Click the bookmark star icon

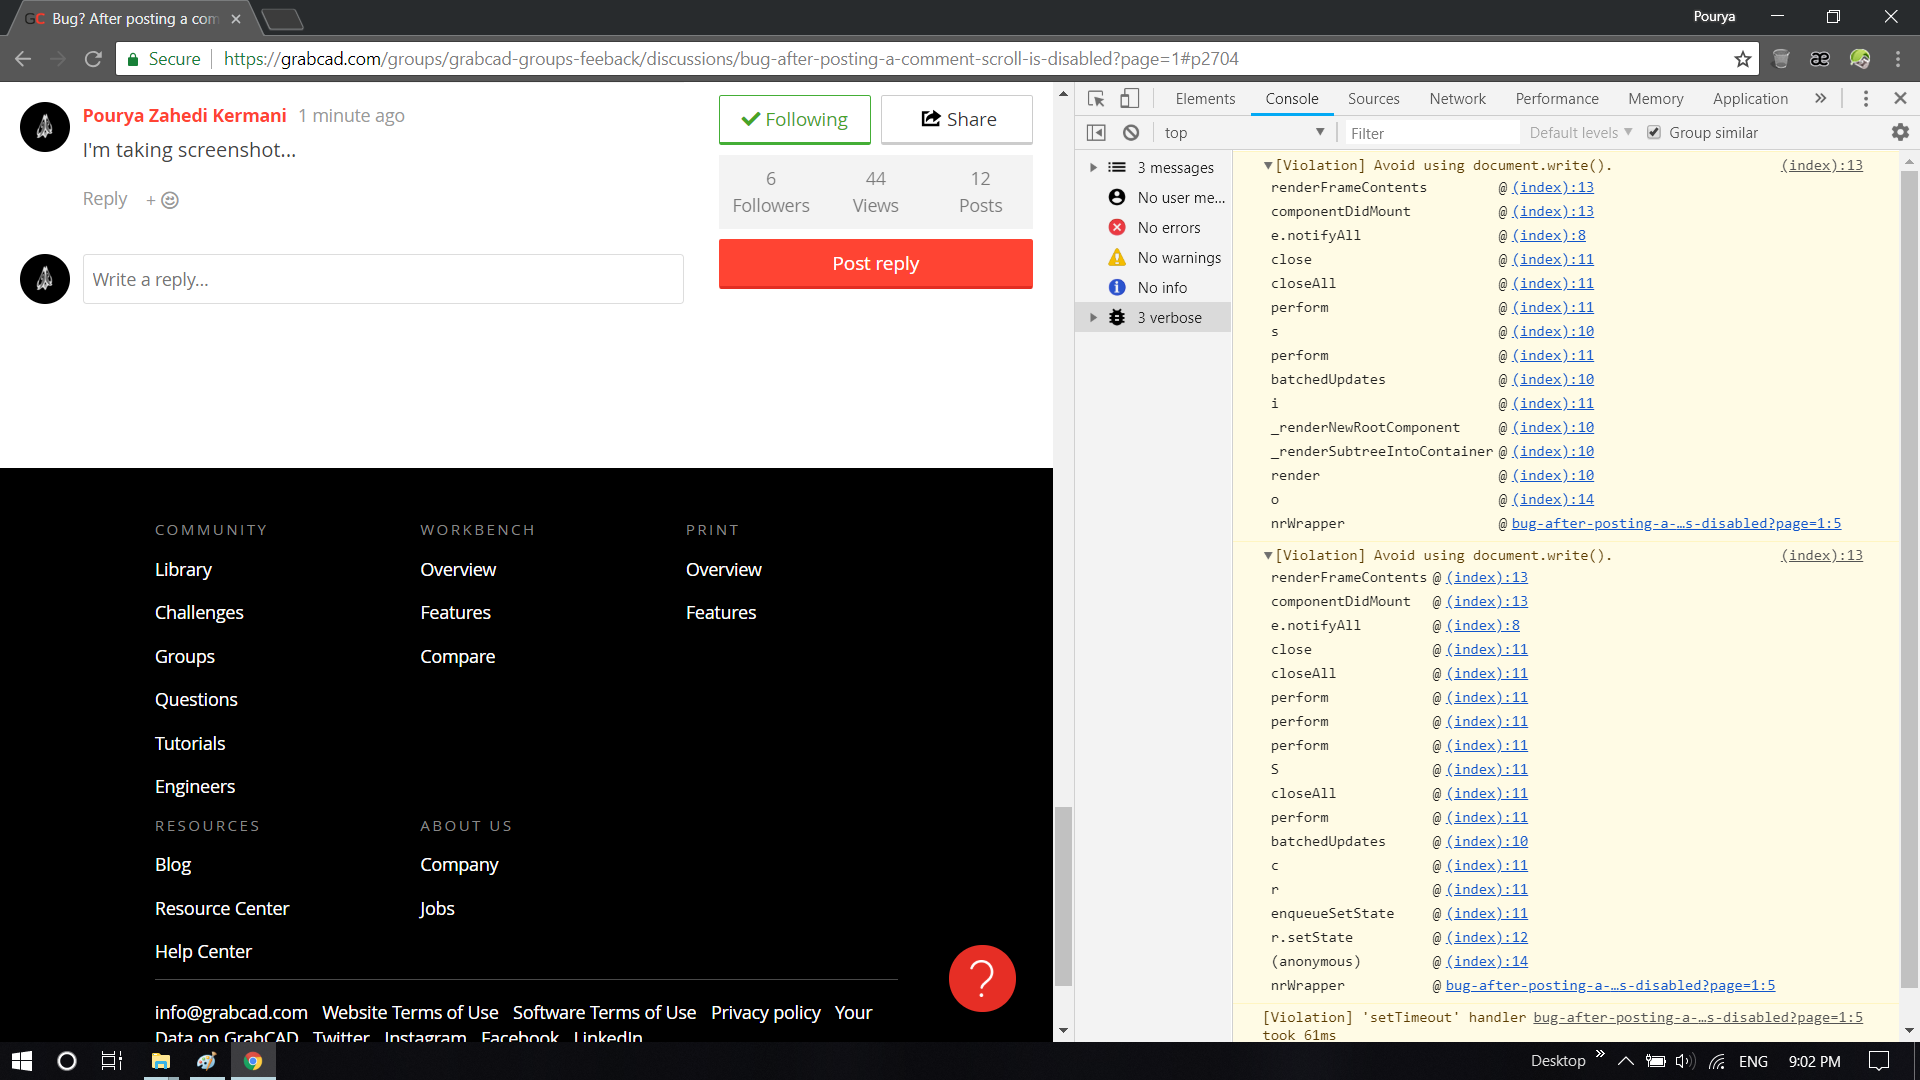point(1743,59)
